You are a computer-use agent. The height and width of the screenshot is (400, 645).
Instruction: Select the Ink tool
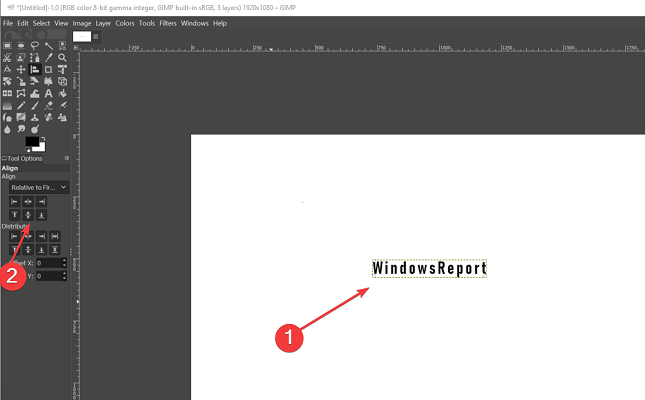7,118
